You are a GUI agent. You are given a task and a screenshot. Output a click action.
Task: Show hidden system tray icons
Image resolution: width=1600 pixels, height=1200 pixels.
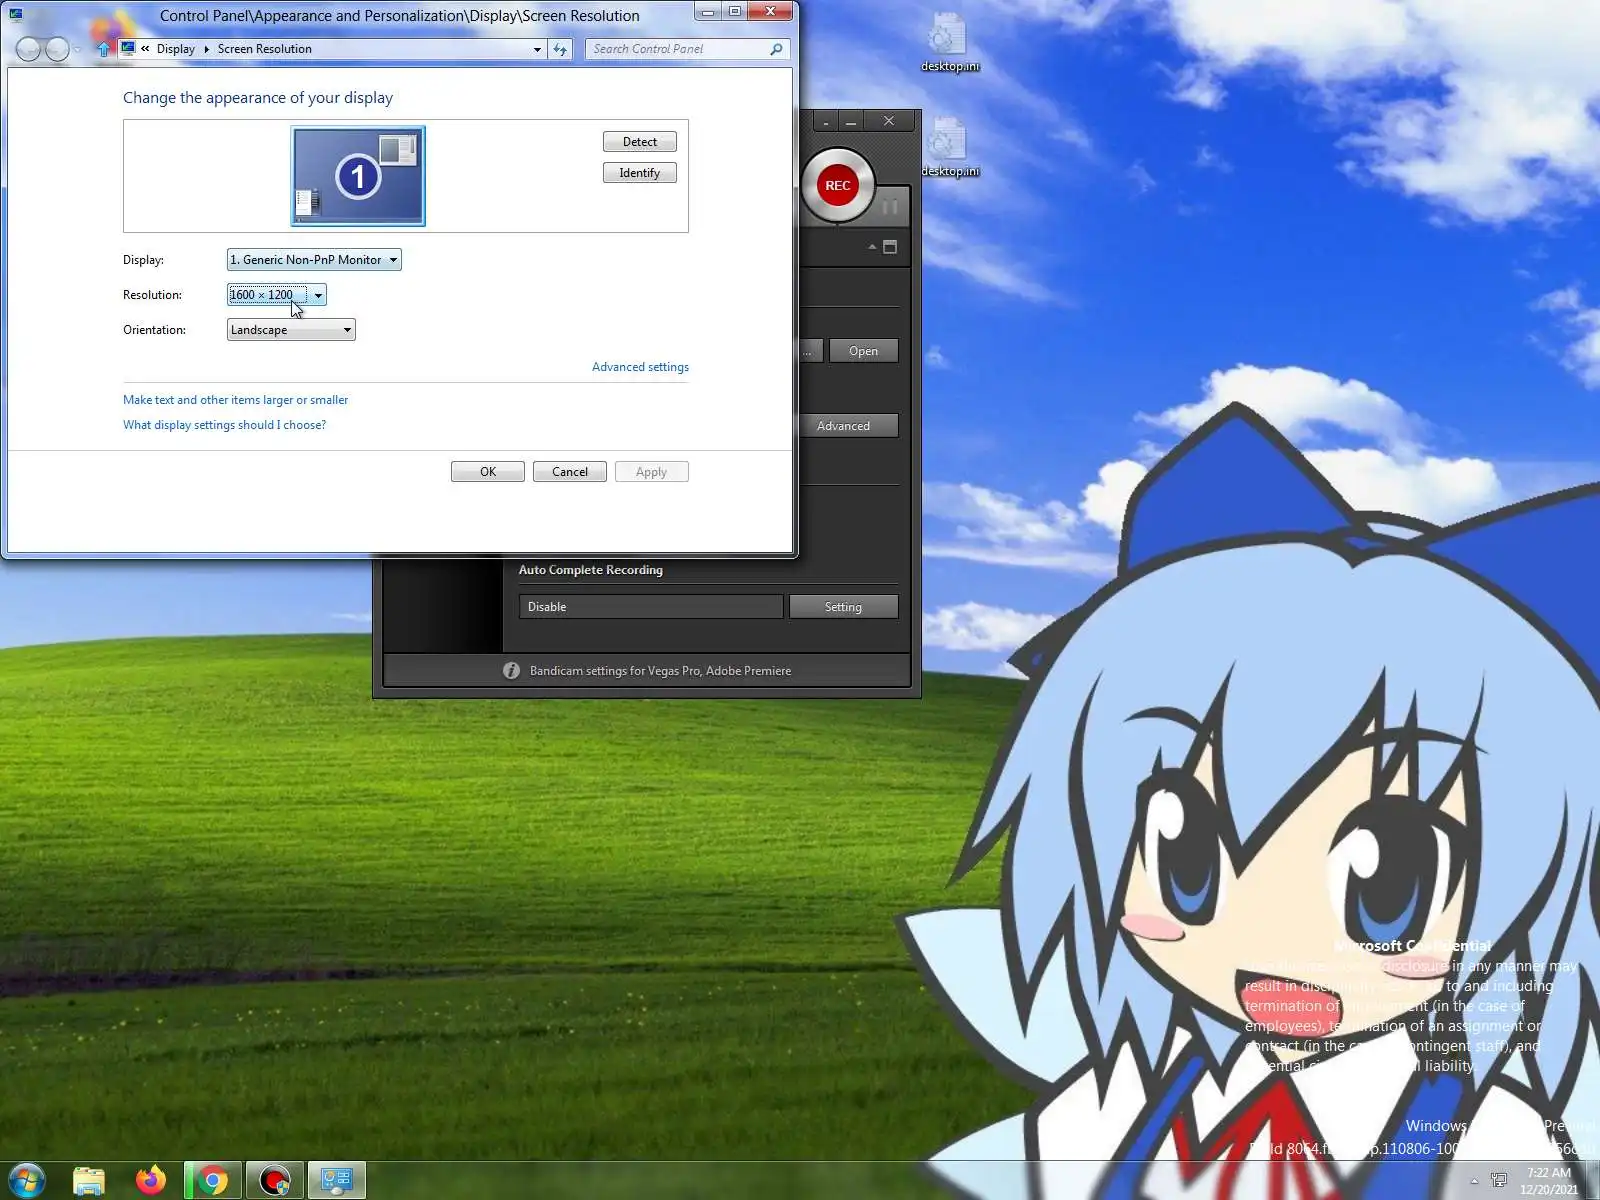tap(1474, 1181)
